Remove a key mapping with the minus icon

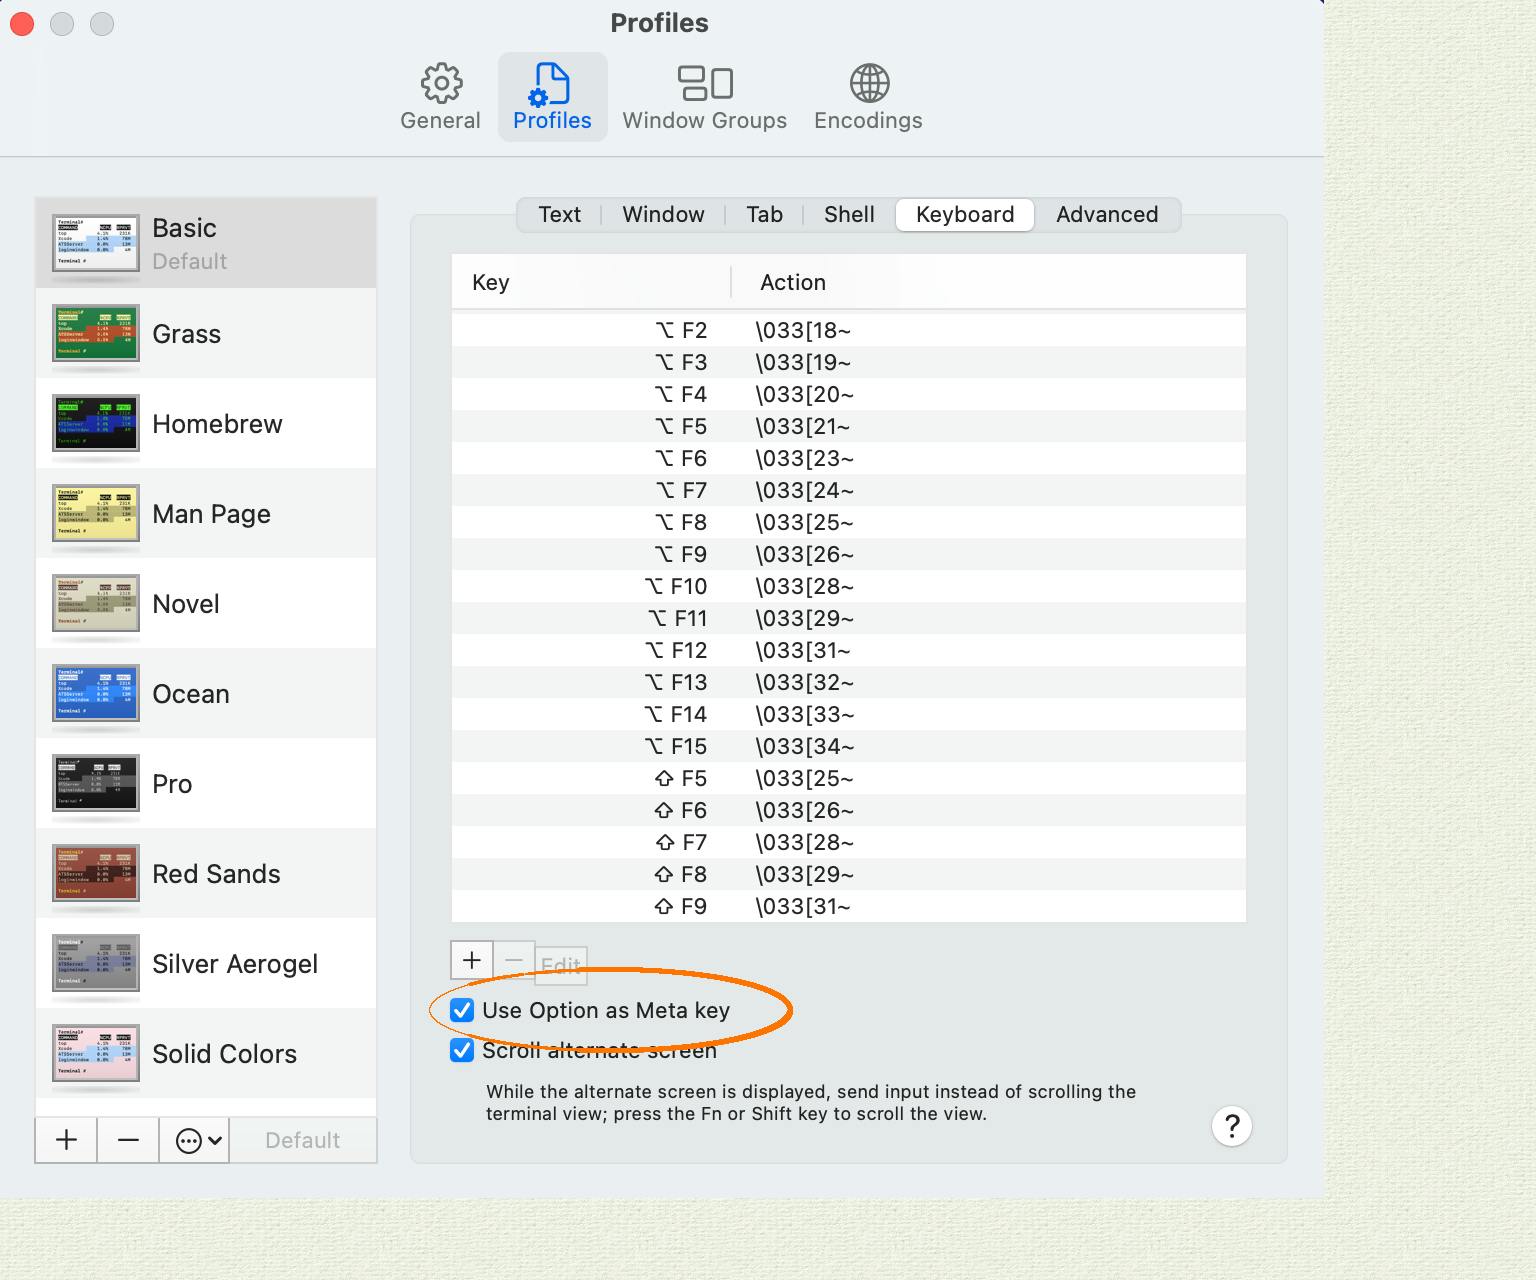click(x=513, y=960)
